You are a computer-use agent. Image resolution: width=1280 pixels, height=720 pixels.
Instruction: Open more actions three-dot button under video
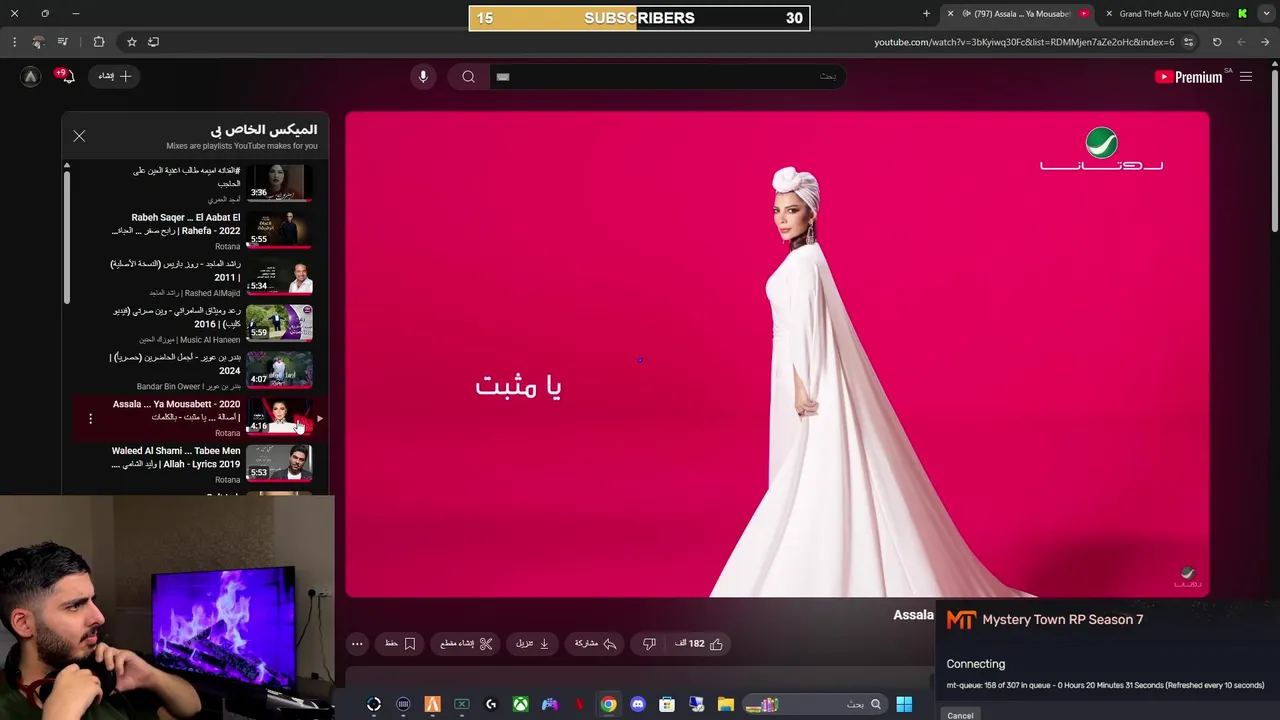click(x=357, y=644)
